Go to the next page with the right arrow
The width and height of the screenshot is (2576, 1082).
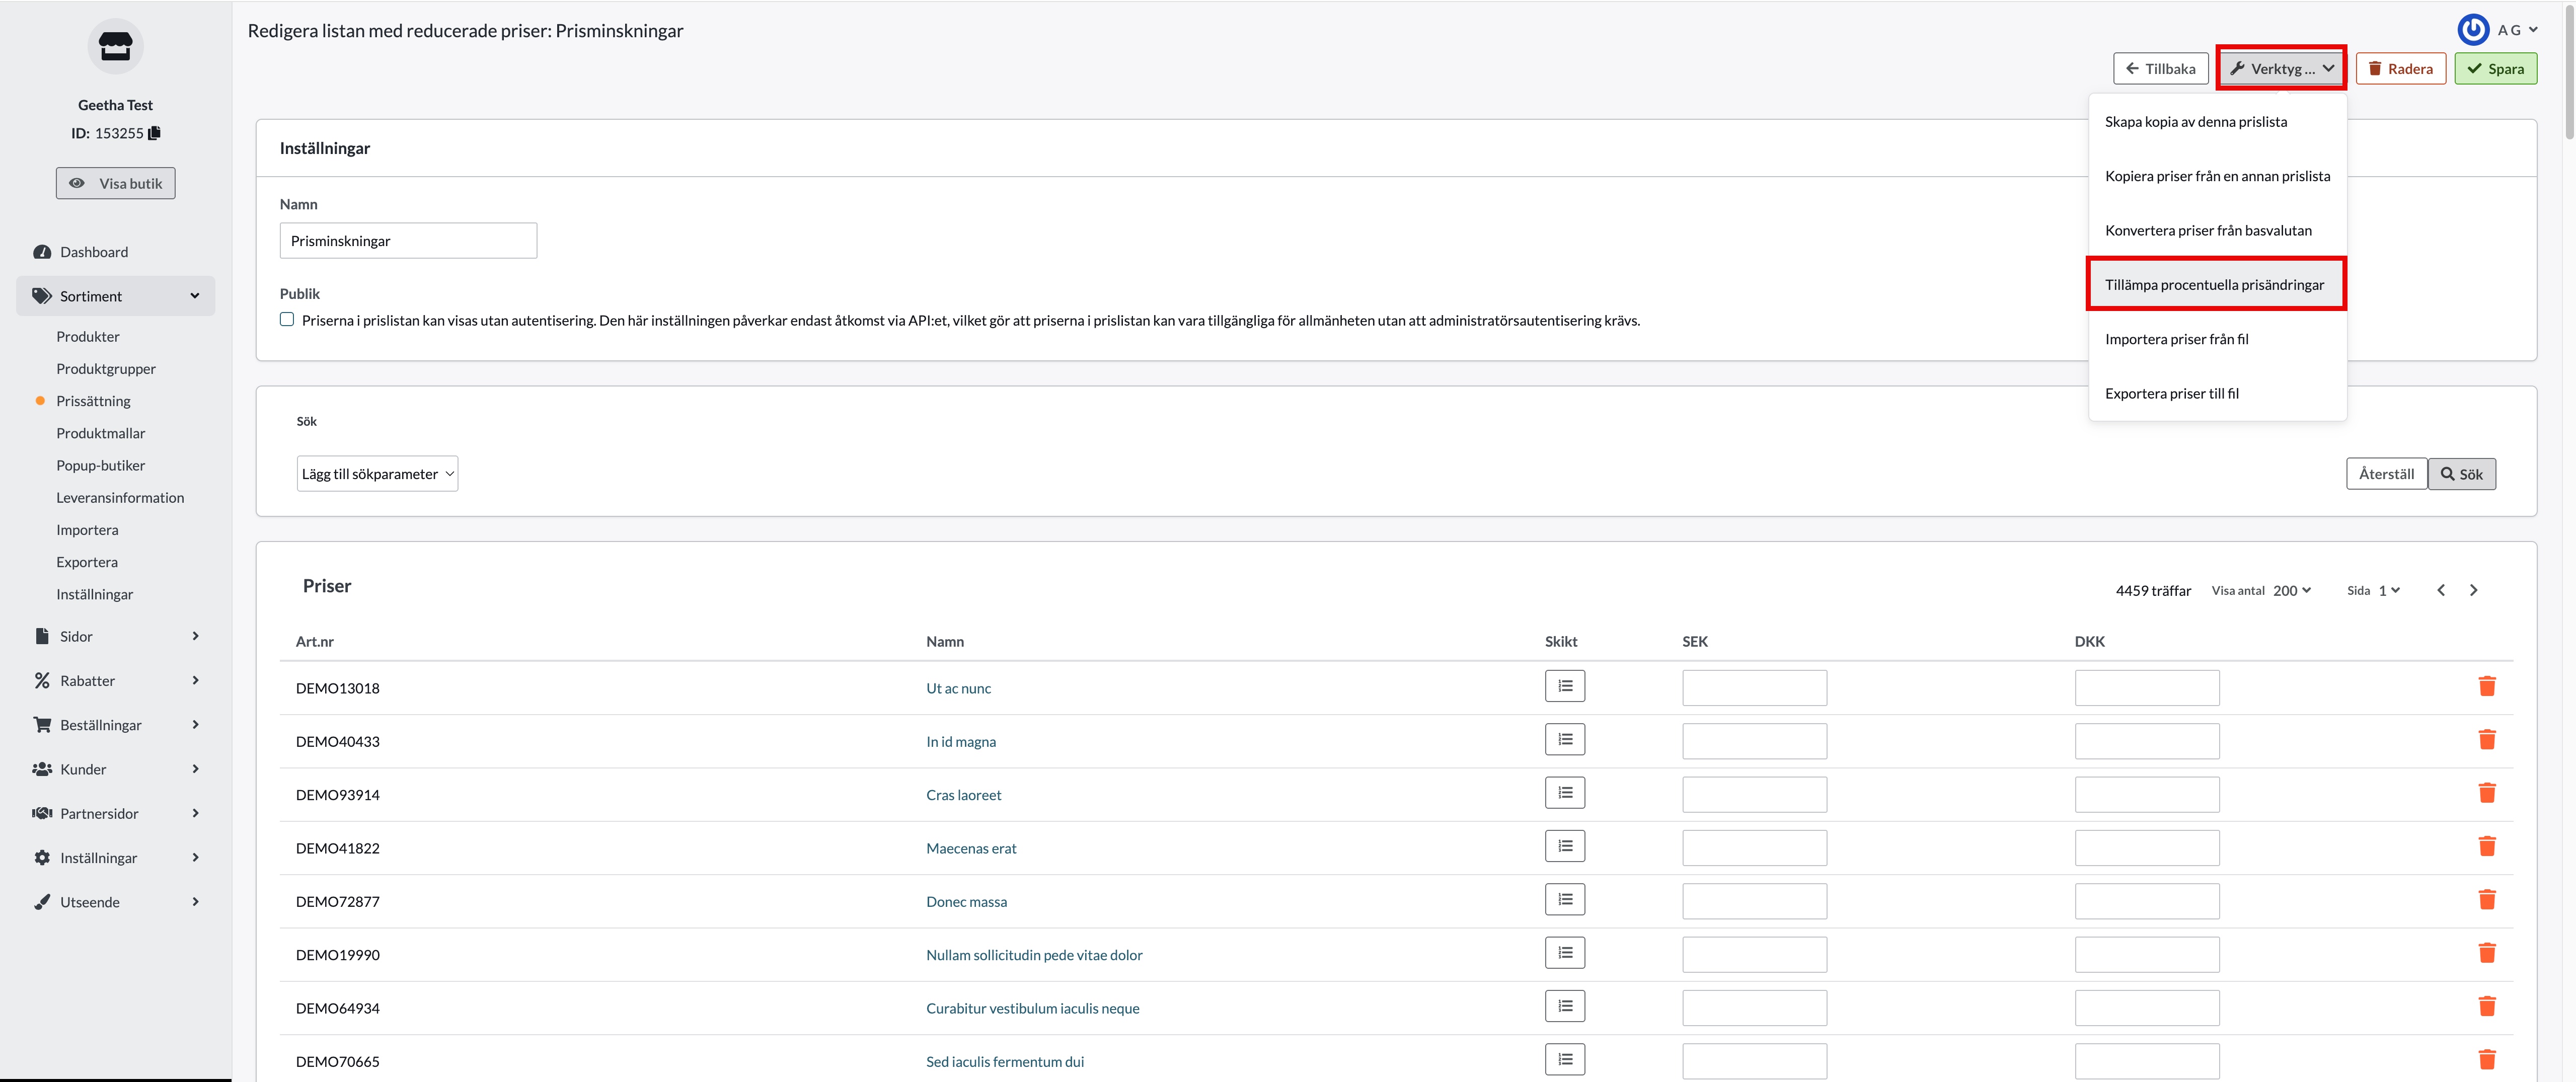pyautogui.click(x=2473, y=590)
